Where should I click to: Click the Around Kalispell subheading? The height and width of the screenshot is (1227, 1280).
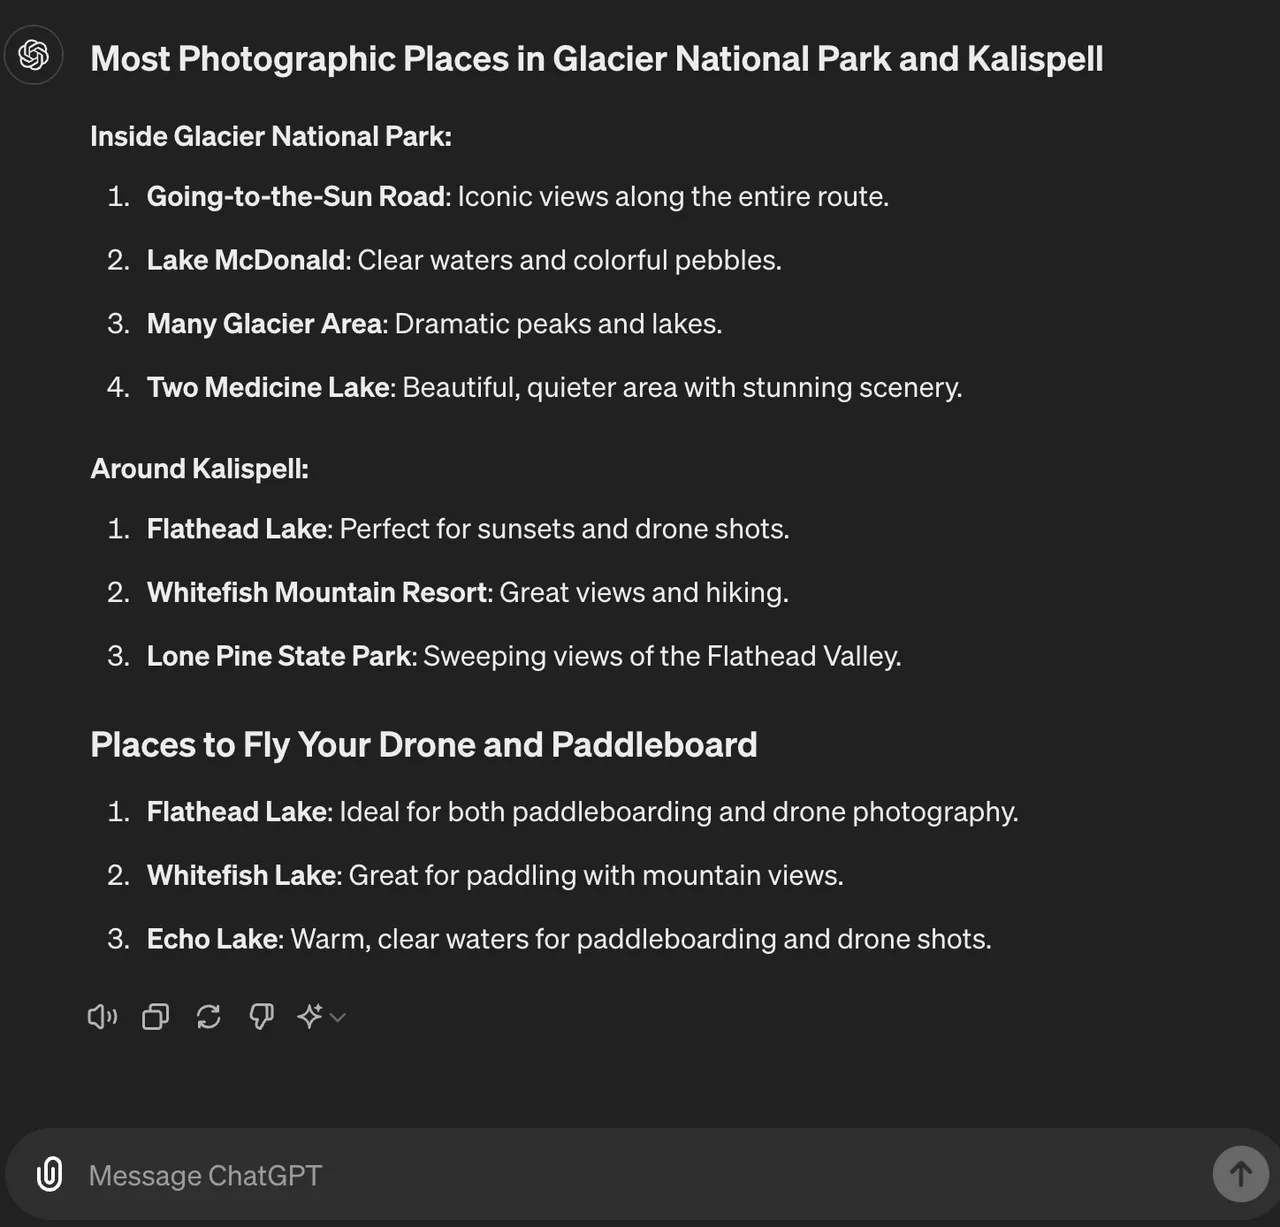(x=199, y=467)
